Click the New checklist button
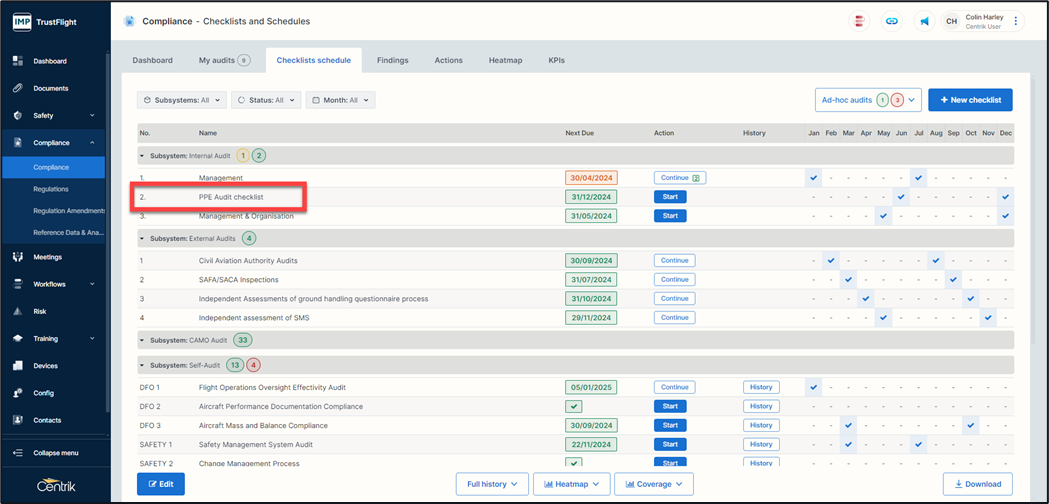 tap(970, 100)
